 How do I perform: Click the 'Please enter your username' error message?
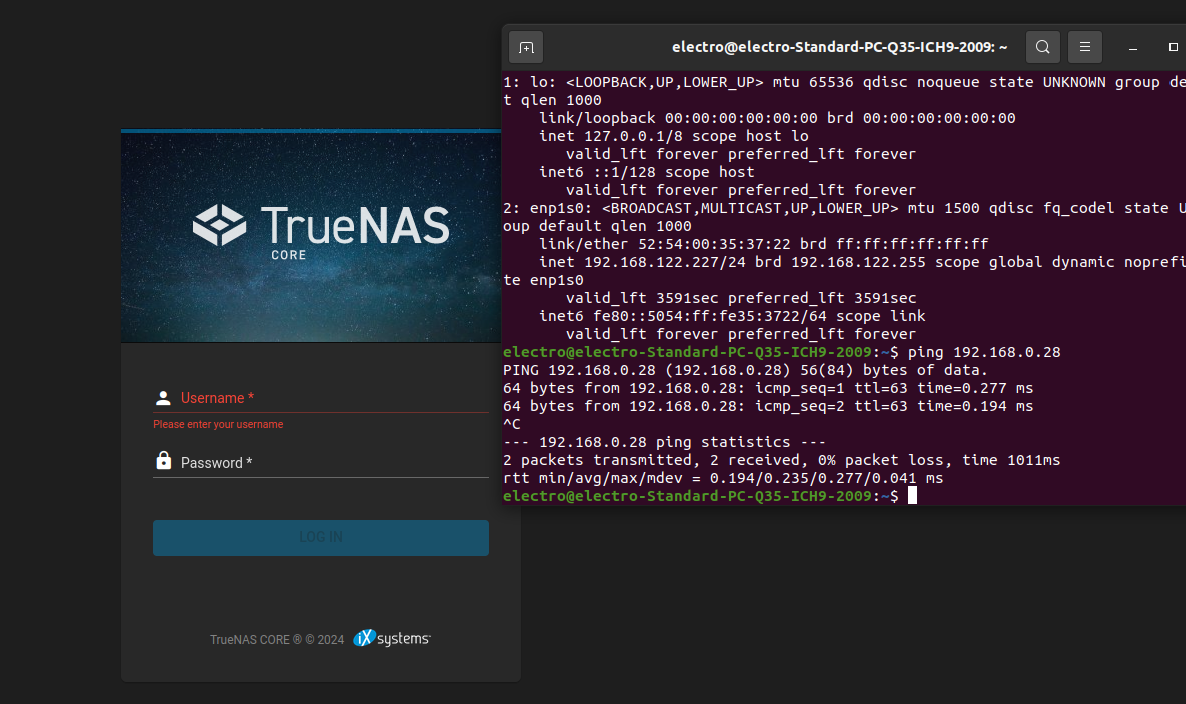coord(218,424)
